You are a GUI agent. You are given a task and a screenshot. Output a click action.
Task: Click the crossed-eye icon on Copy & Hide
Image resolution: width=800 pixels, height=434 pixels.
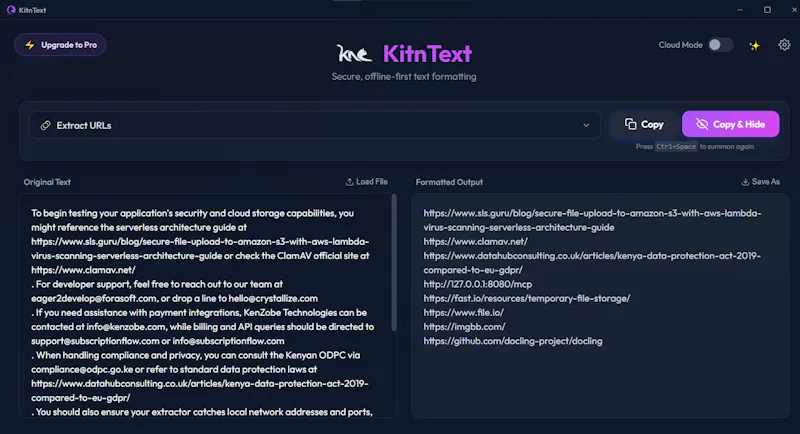[702, 124]
